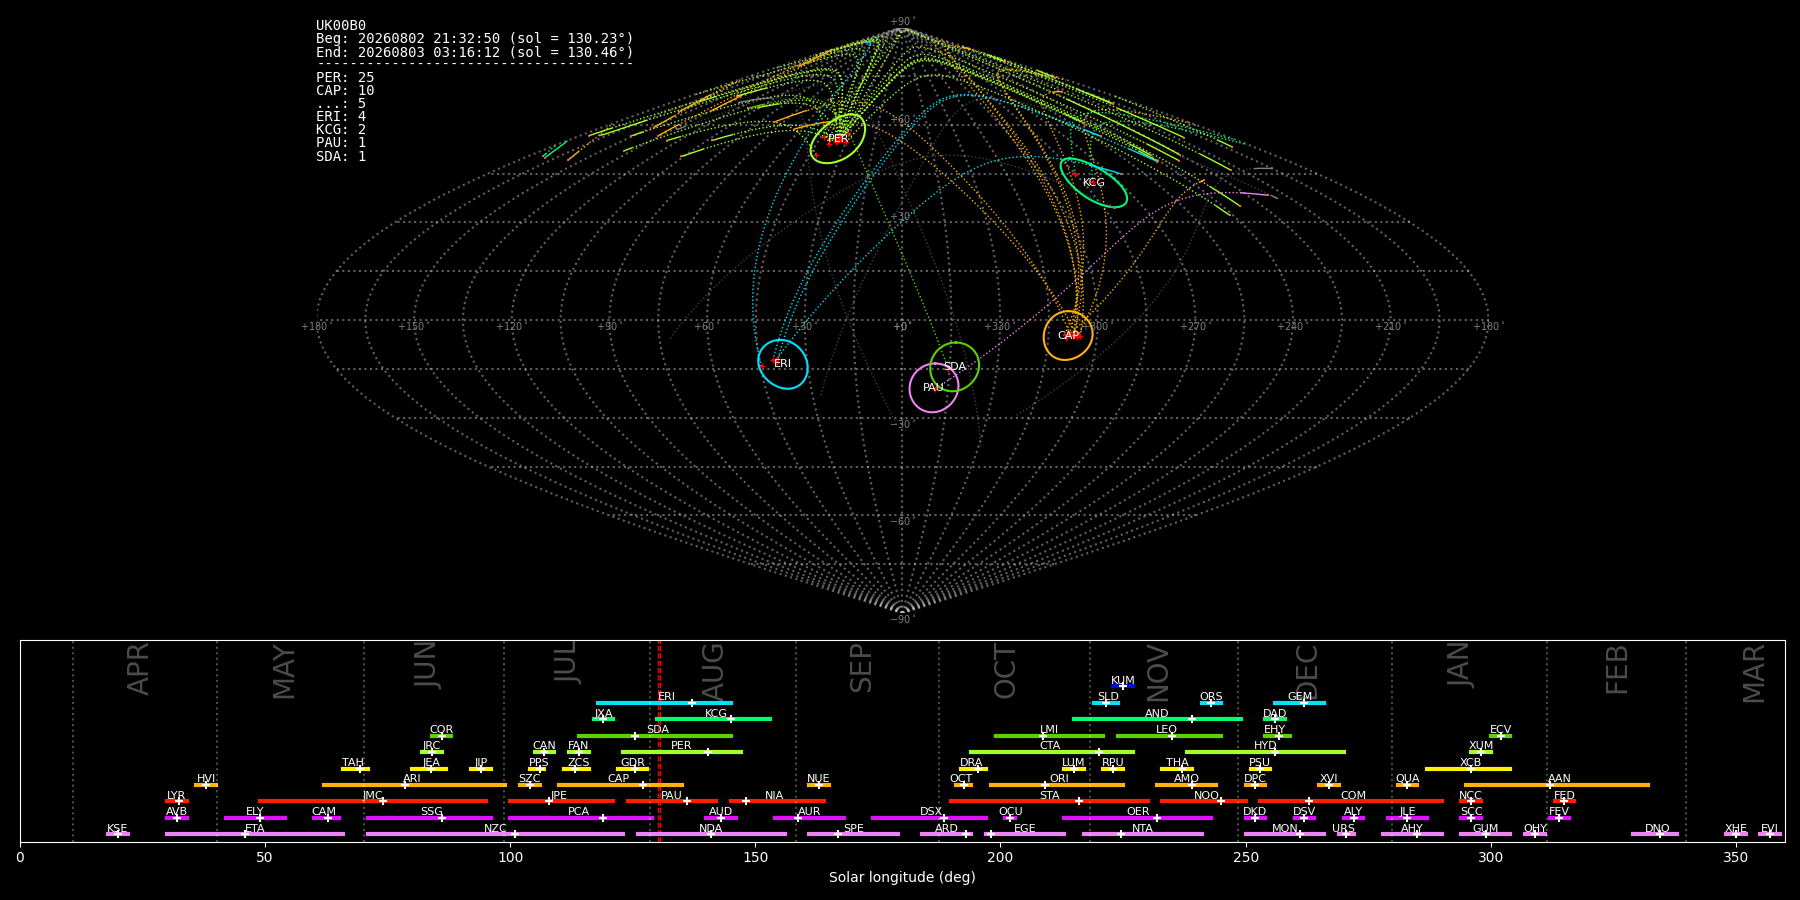Click the KUM shower marker
Viewport: 1800px width, 900px height.
(1123, 686)
